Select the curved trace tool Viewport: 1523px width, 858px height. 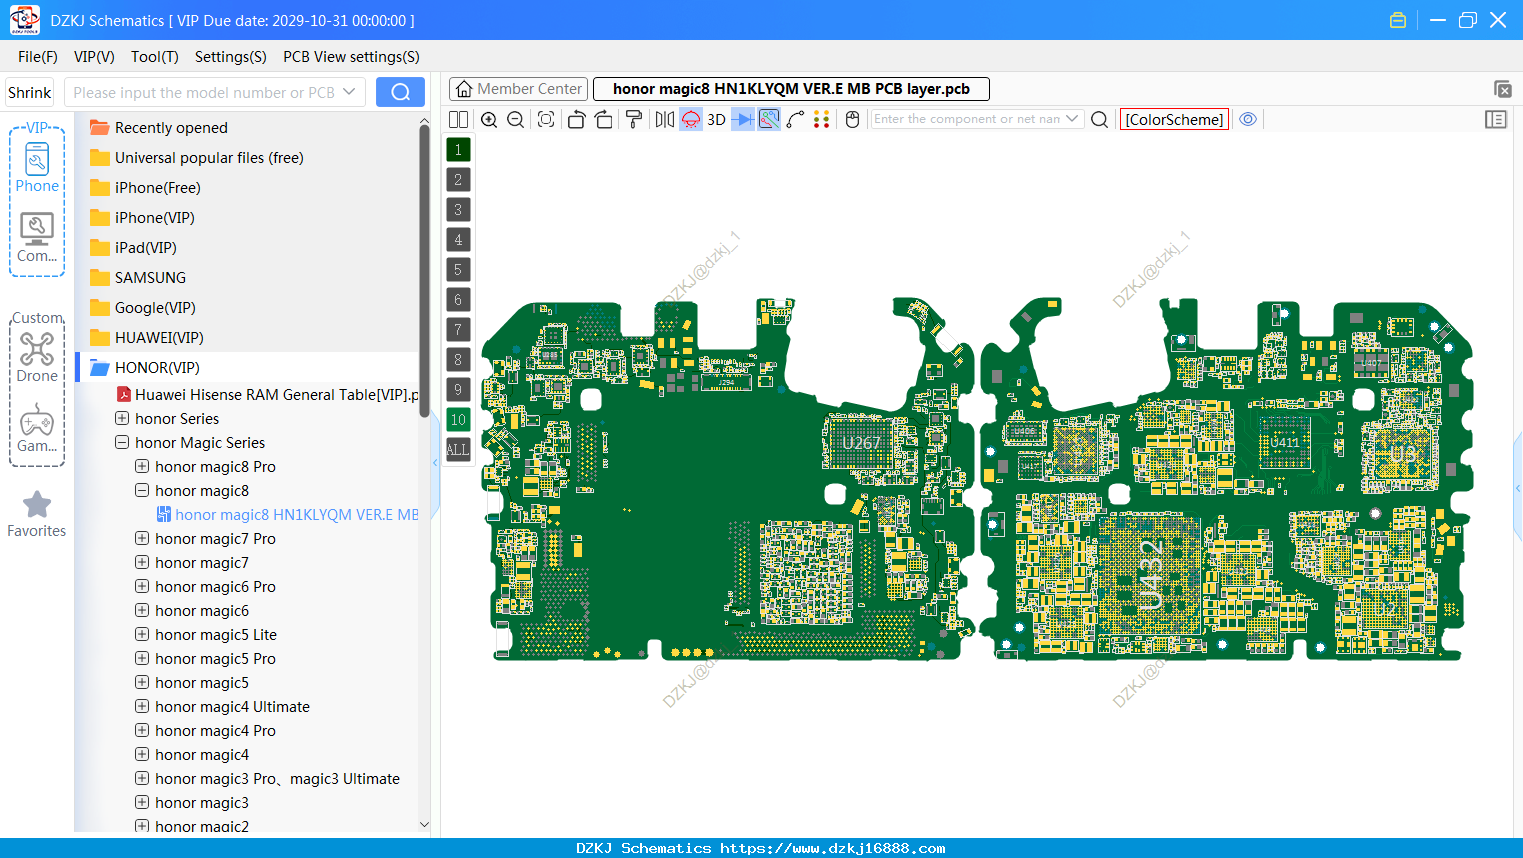click(x=795, y=119)
